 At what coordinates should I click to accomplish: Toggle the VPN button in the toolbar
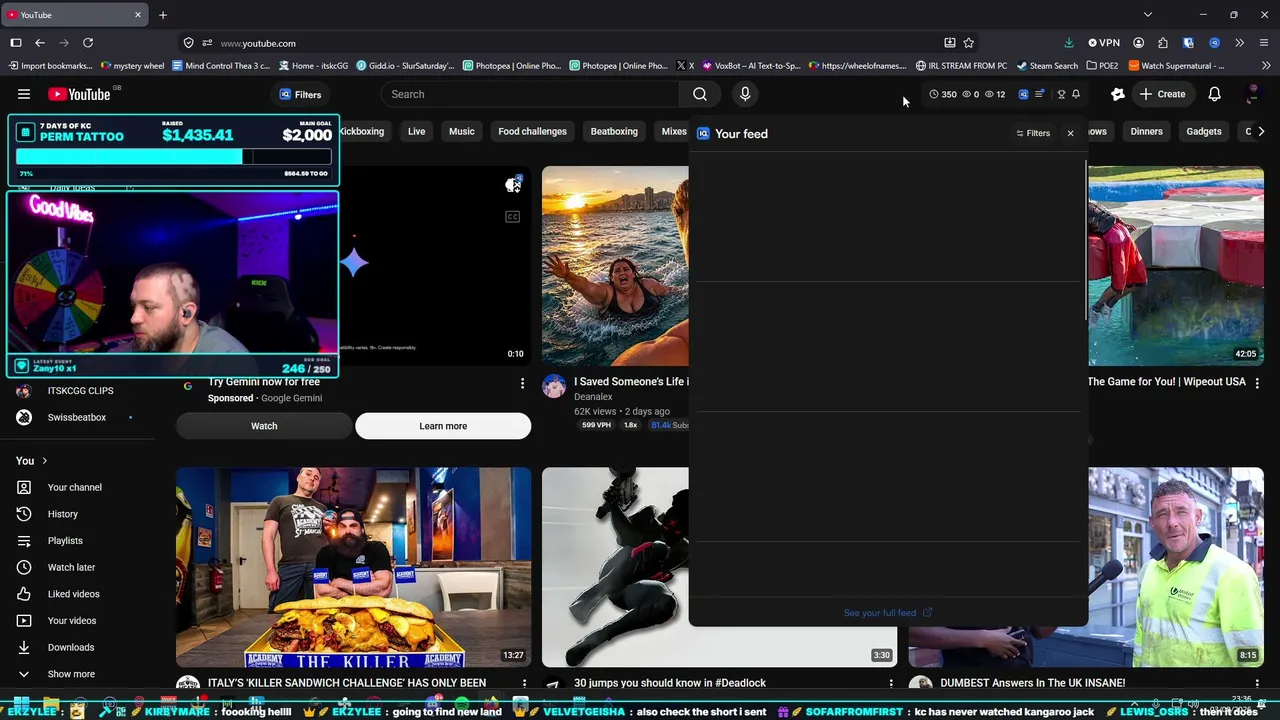(1104, 43)
